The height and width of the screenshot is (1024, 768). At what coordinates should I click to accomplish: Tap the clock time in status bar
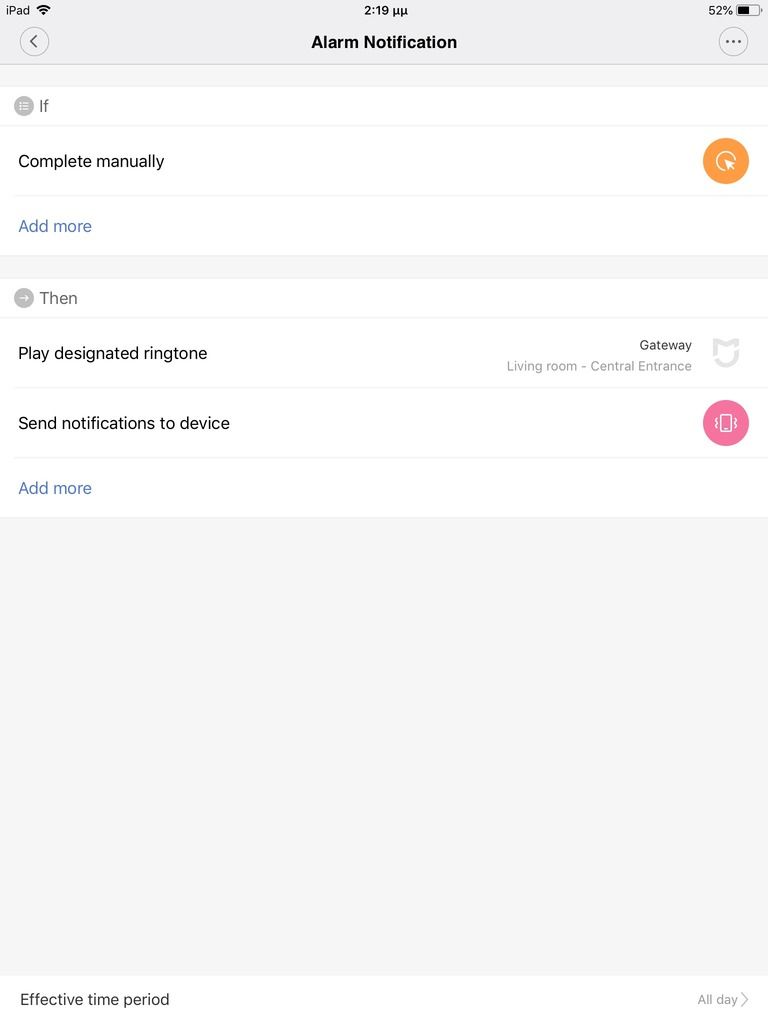tap(384, 10)
